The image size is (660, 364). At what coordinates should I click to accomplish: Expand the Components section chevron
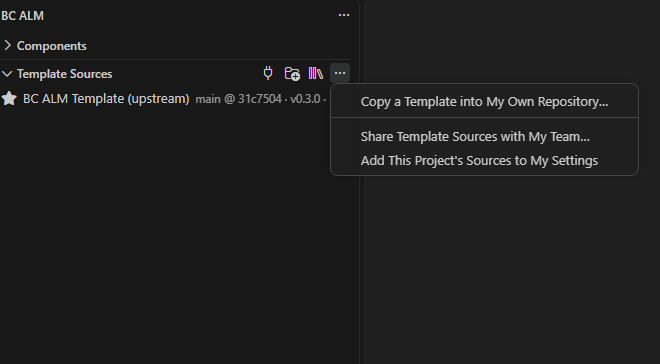tap(7, 45)
